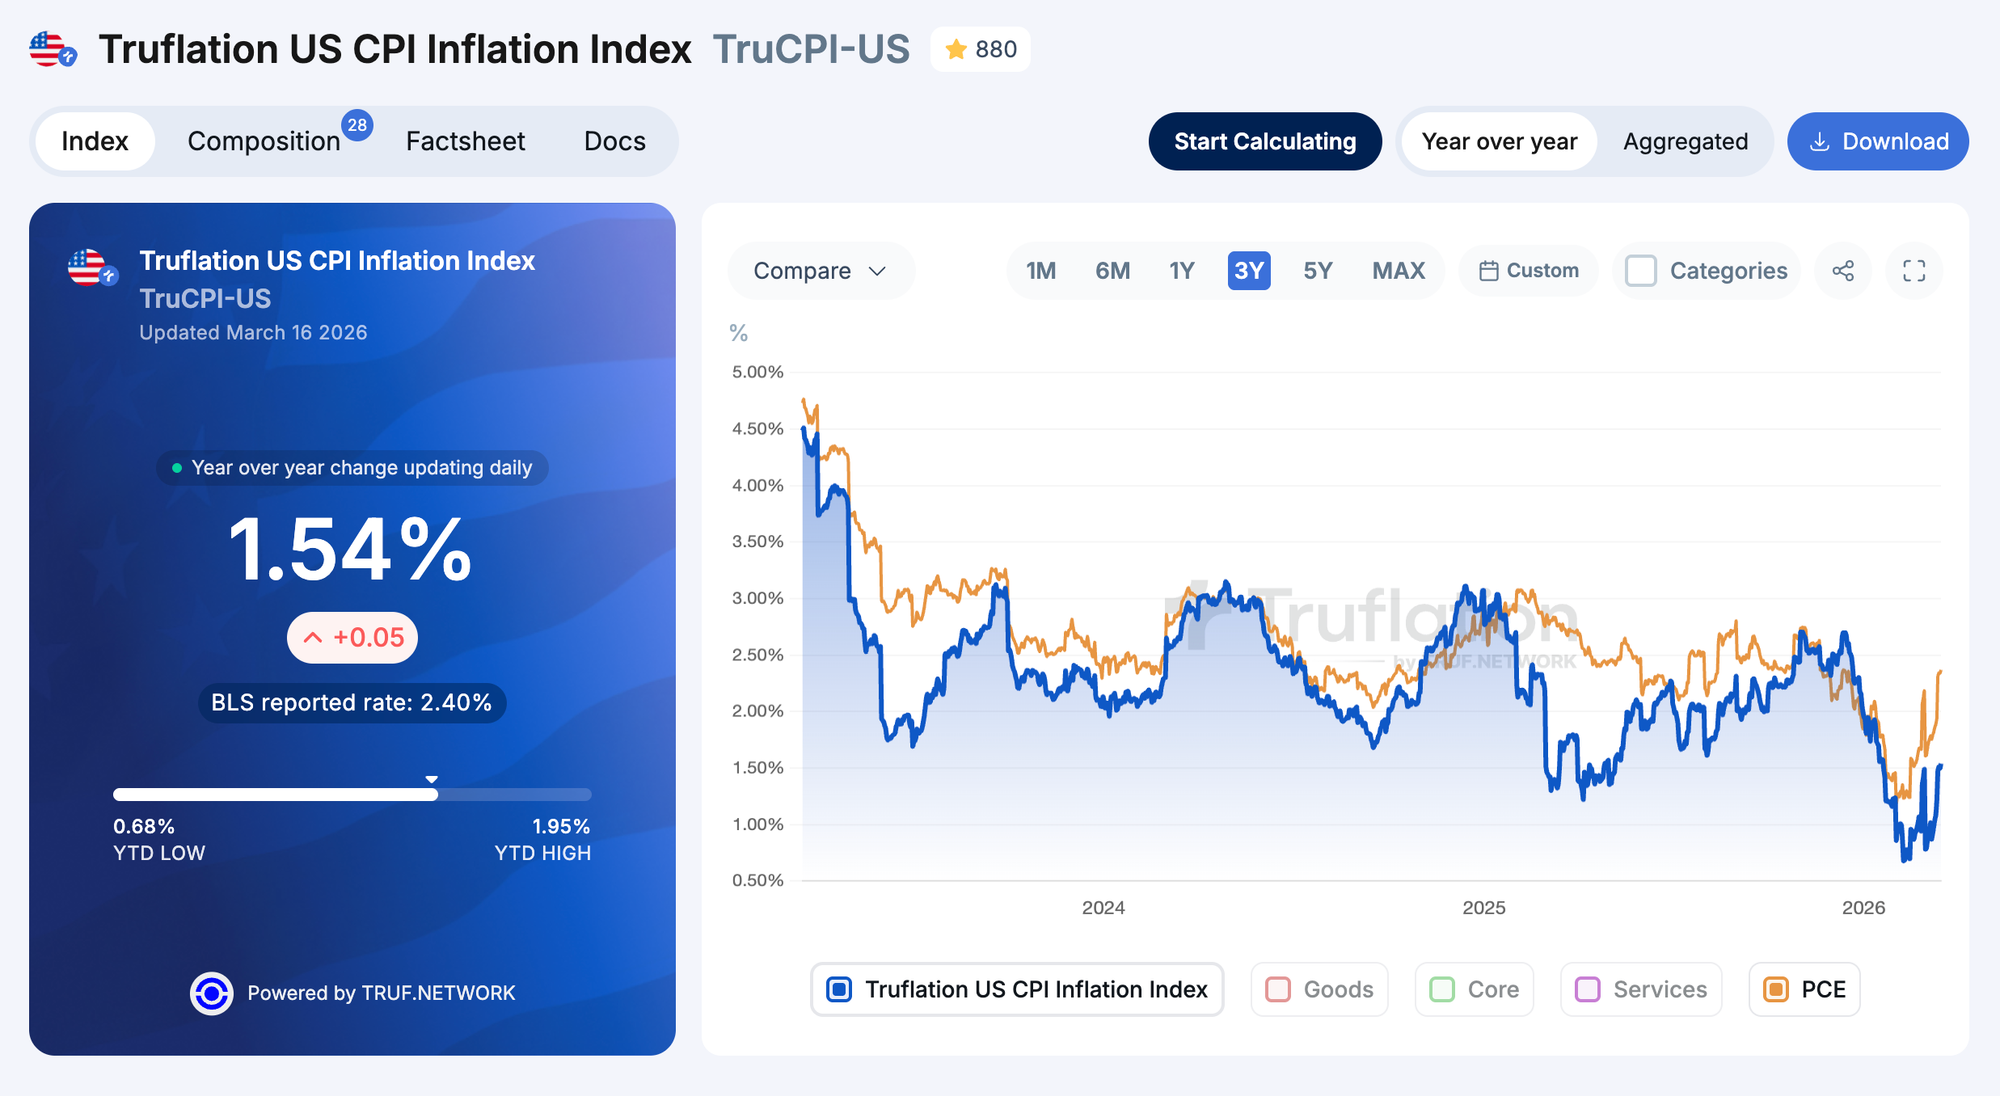Select the MAX time range
This screenshot has width=2000, height=1096.
pos(1398,271)
